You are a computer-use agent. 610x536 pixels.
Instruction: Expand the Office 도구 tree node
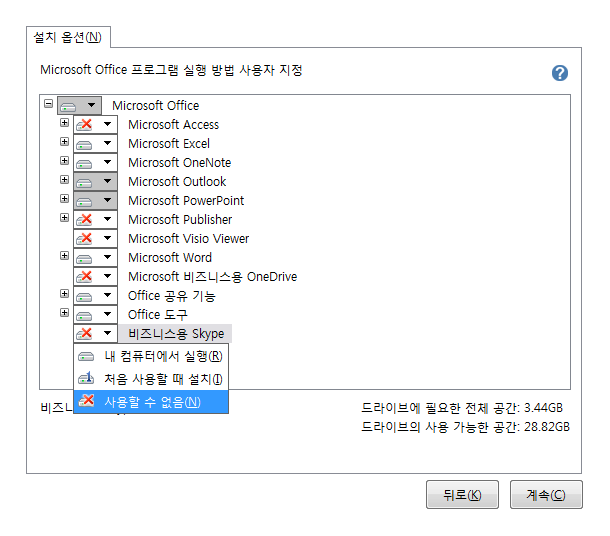click(65, 313)
